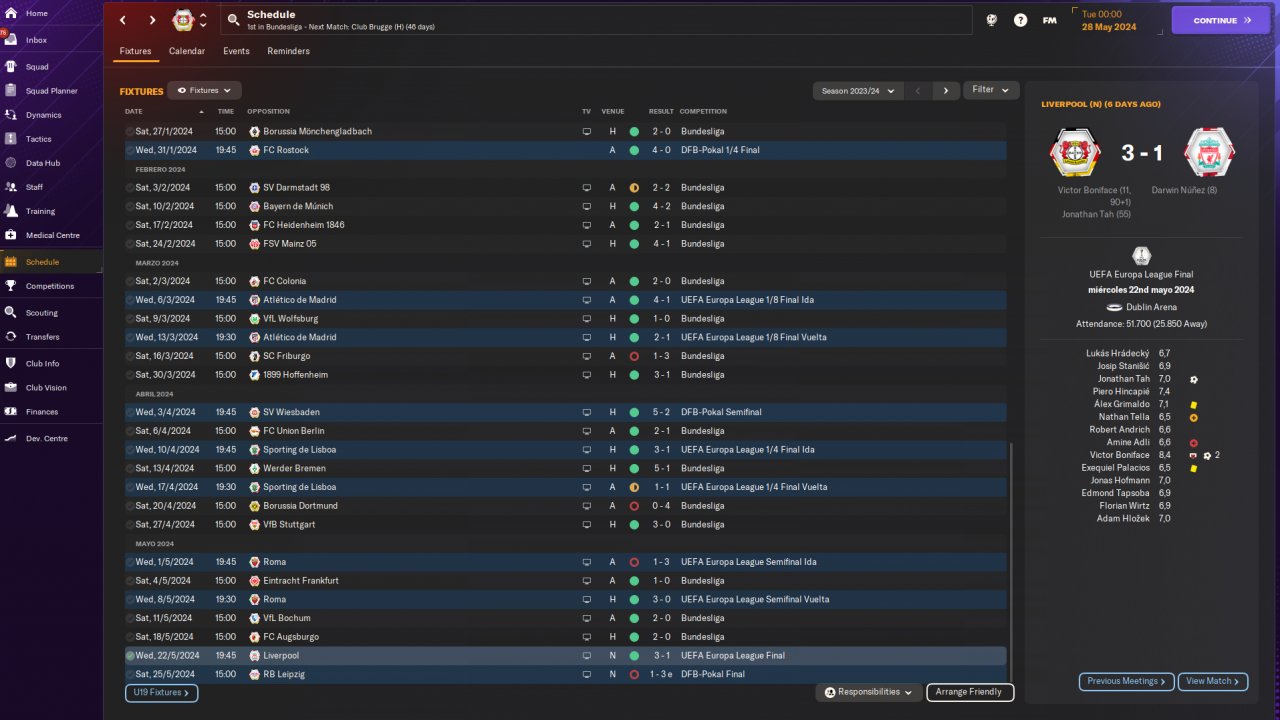Tick the check circle for FC Colonia
This screenshot has width=1280, height=720.
click(x=130, y=282)
